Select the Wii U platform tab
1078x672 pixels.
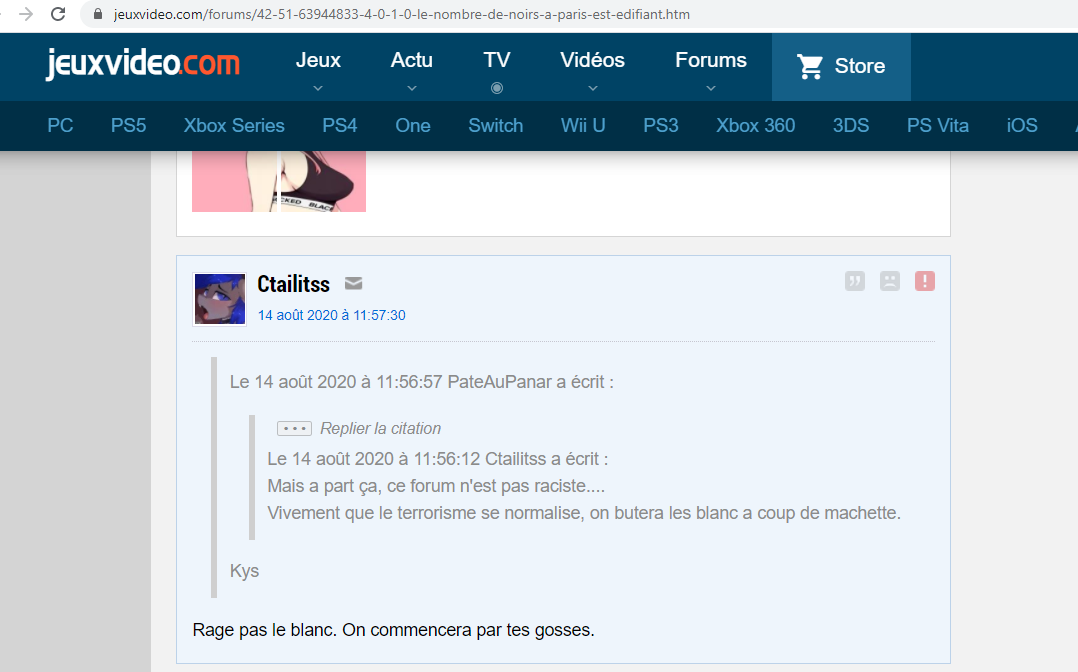pos(583,125)
